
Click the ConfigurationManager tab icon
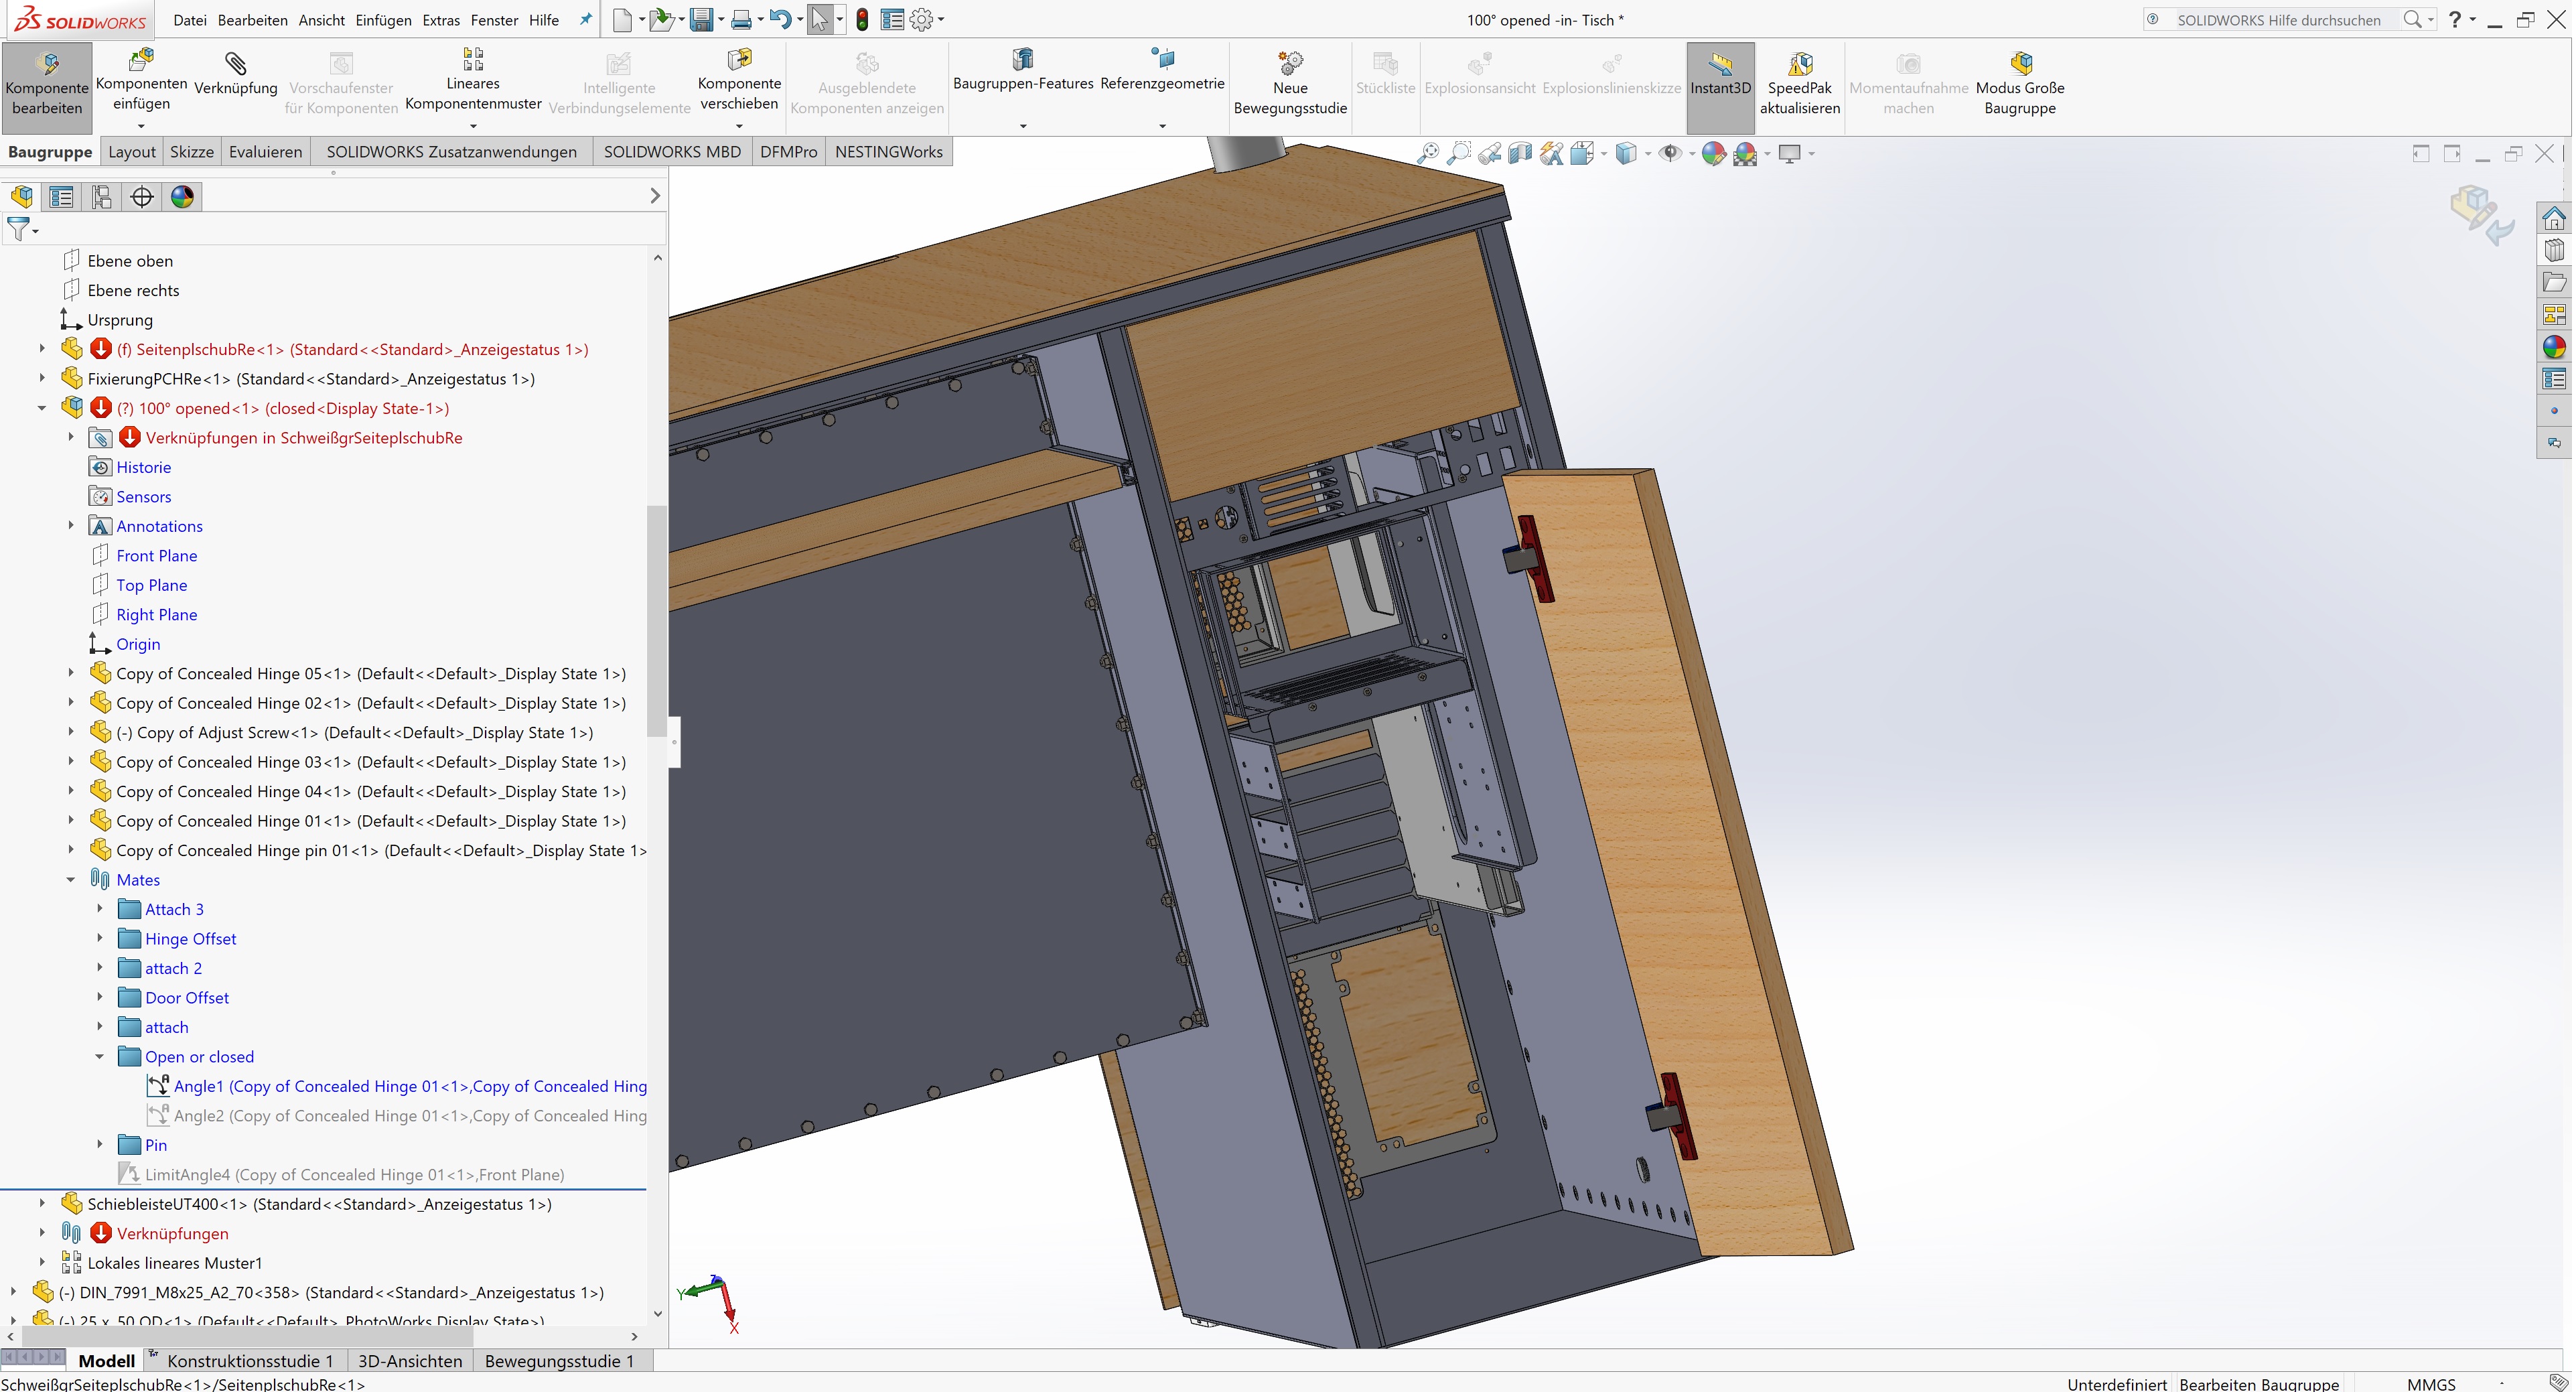pyautogui.click(x=102, y=197)
